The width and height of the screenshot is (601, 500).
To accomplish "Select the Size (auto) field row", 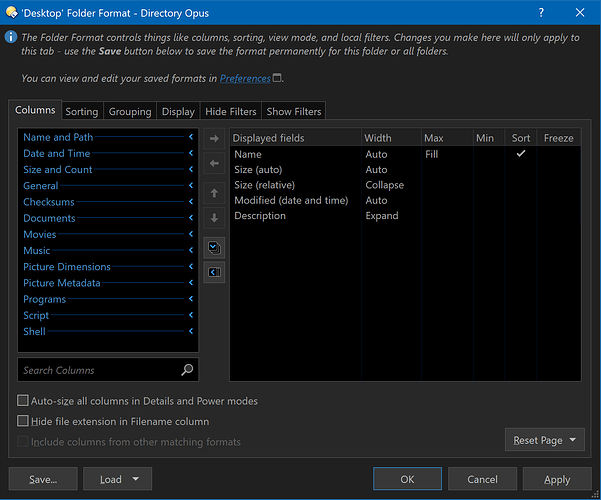I will (x=405, y=169).
